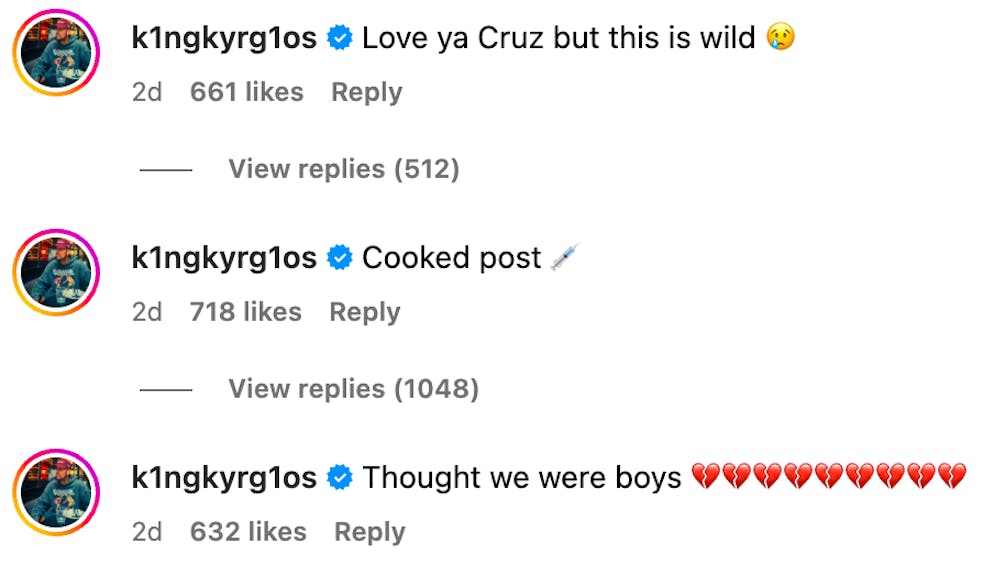Click verified badge on "Cooked post" comment
This screenshot has width=994, height=576.
[340, 258]
